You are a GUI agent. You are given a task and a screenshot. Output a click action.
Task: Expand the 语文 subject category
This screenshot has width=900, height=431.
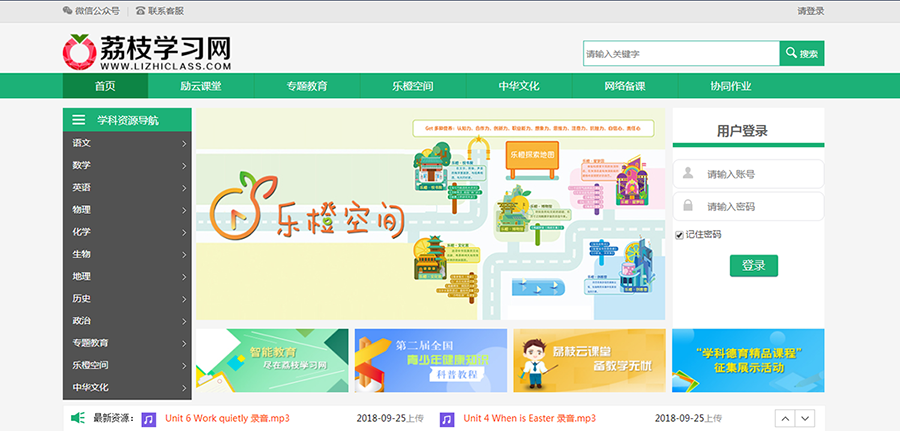[x=126, y=143]
